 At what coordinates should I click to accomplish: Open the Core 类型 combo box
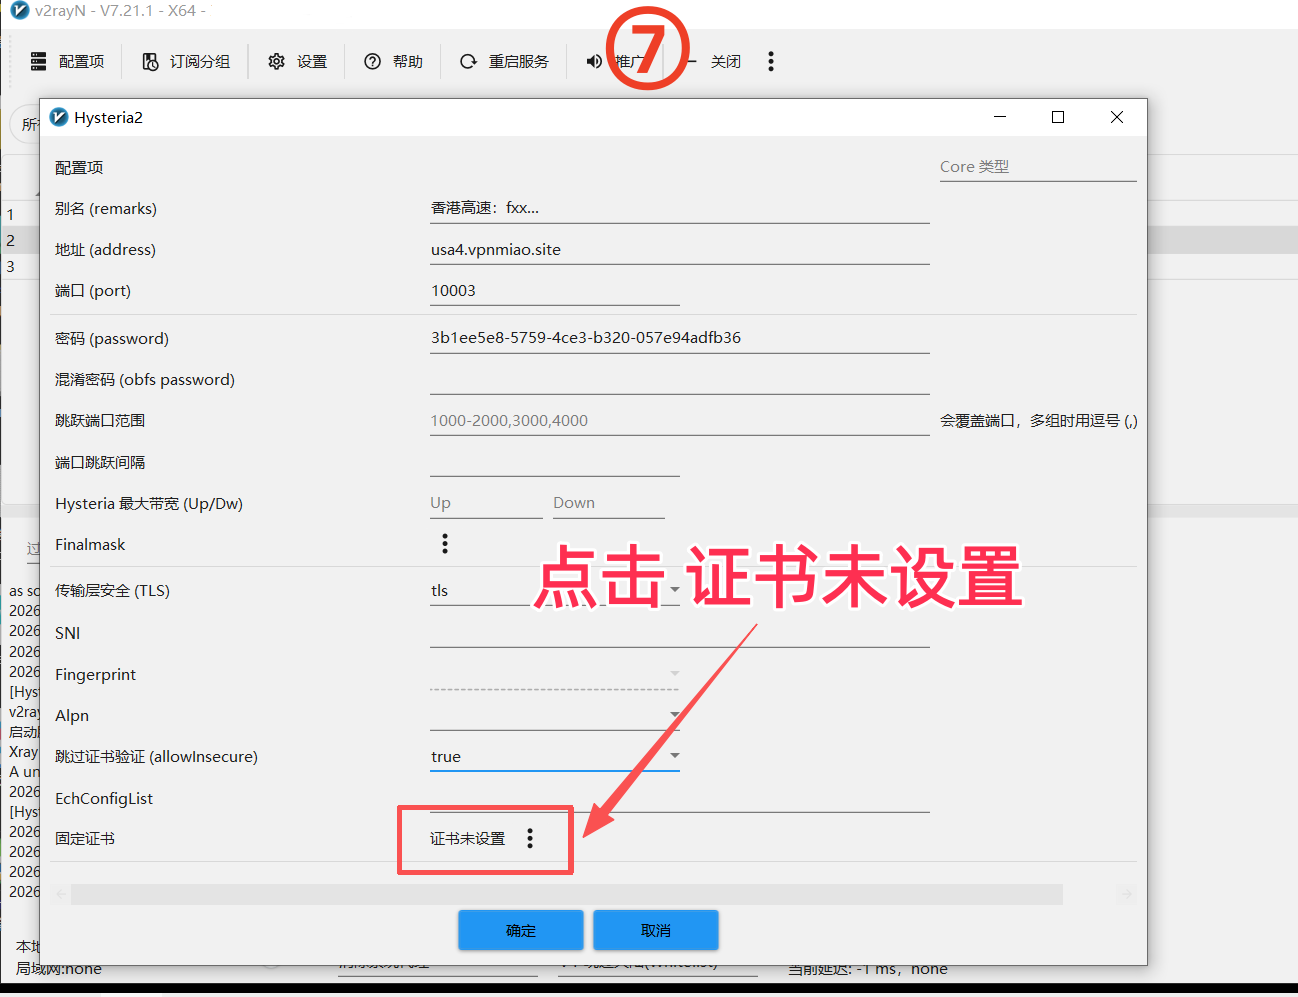click(x=1037, y=167)
